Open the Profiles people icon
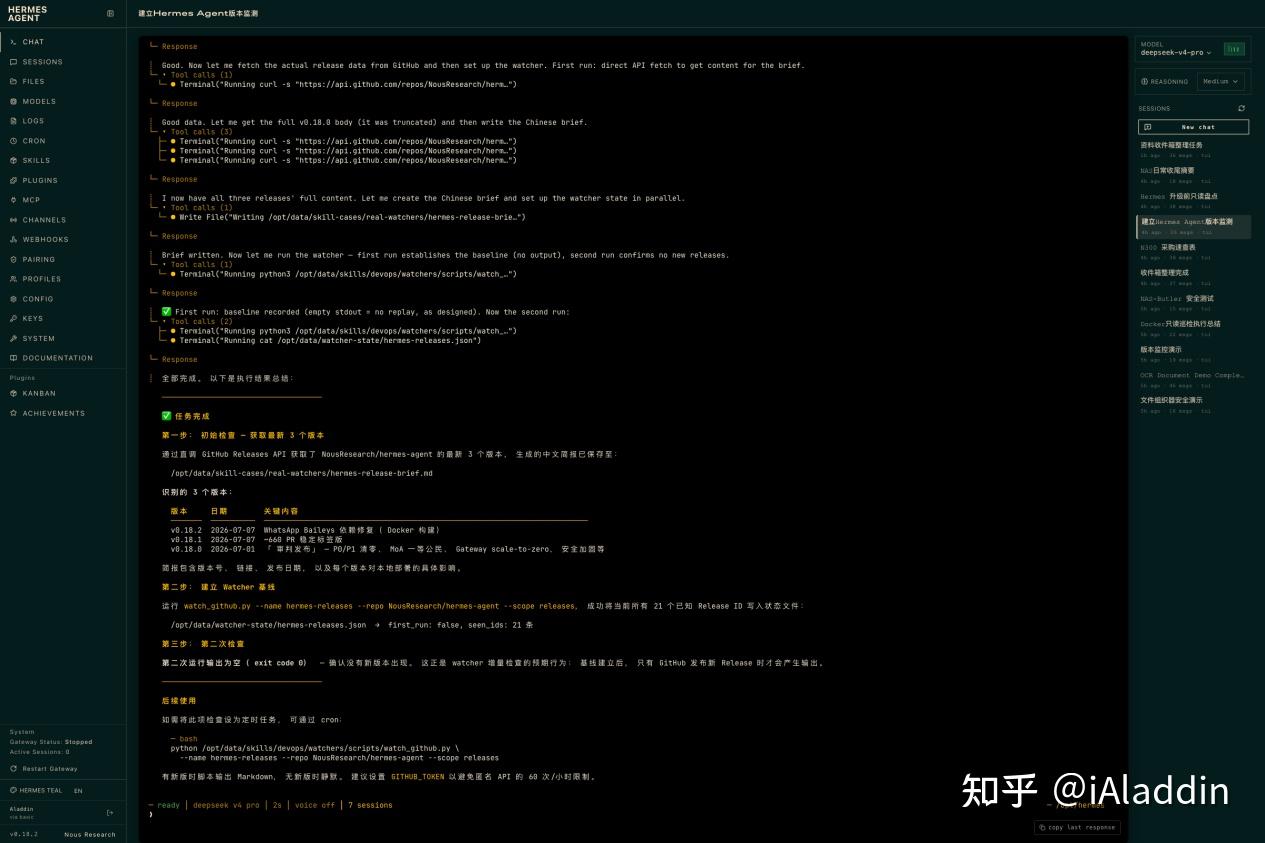Viewport: 1265px width, 843px height. click(x=13, y=279)
